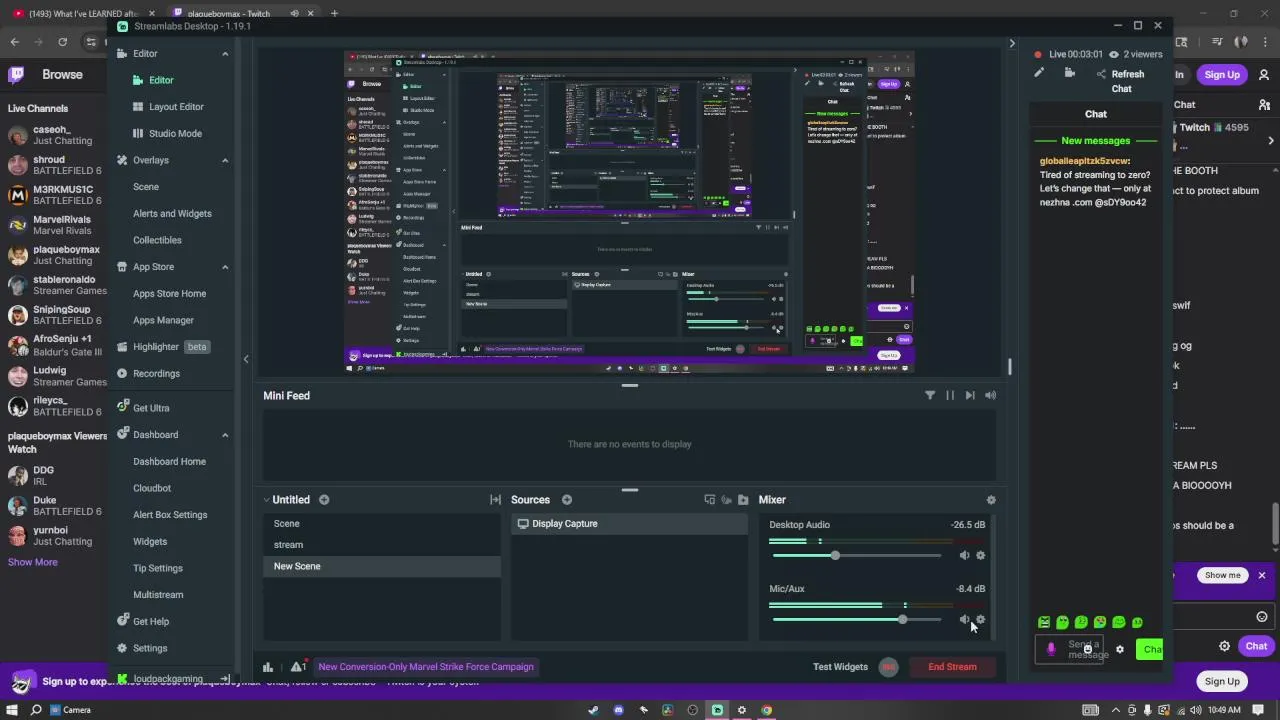1280x720 pixels.
Task: Click Show More in Twitch live channels
Action: [x=32, y=562]
